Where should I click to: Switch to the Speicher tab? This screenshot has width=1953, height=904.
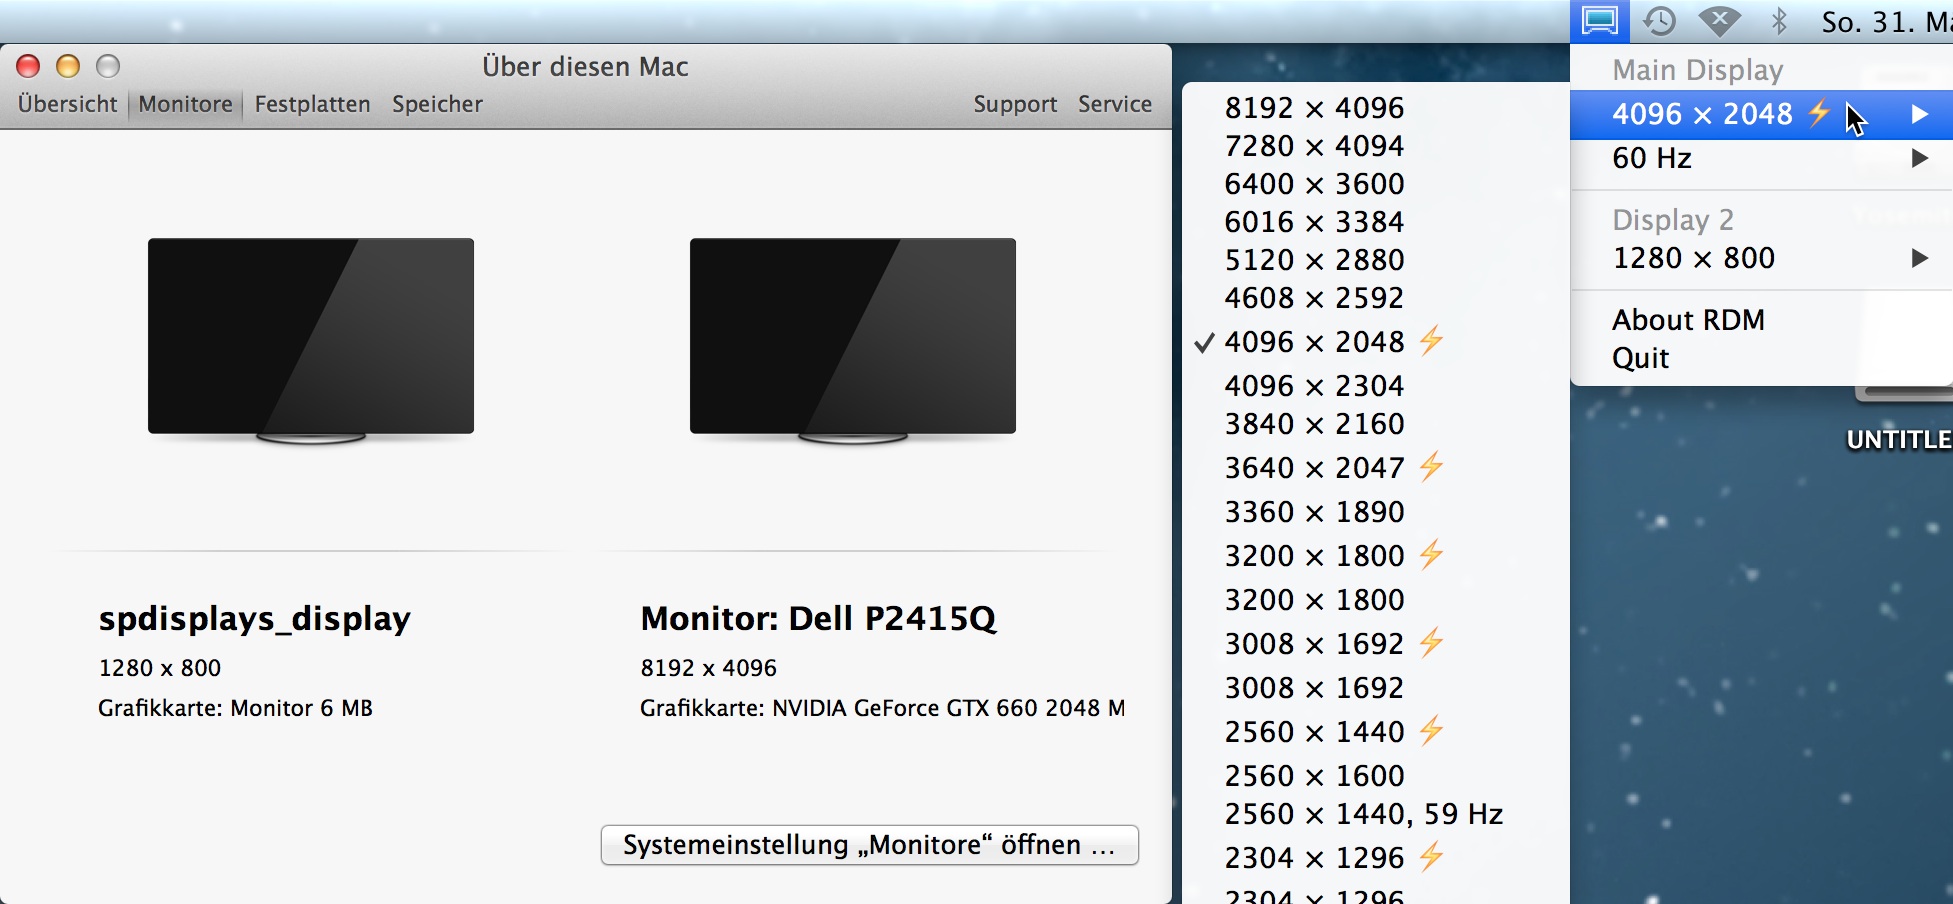(437, 104)
